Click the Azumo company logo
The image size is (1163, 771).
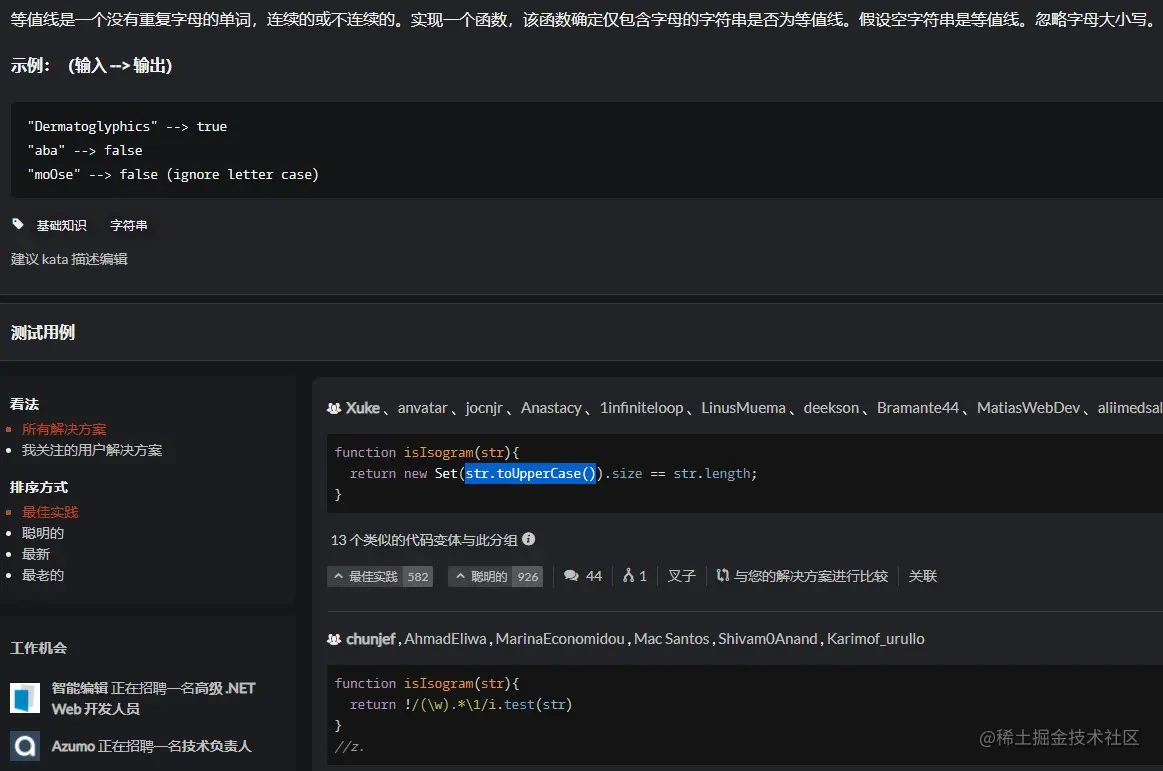(24, 746)
